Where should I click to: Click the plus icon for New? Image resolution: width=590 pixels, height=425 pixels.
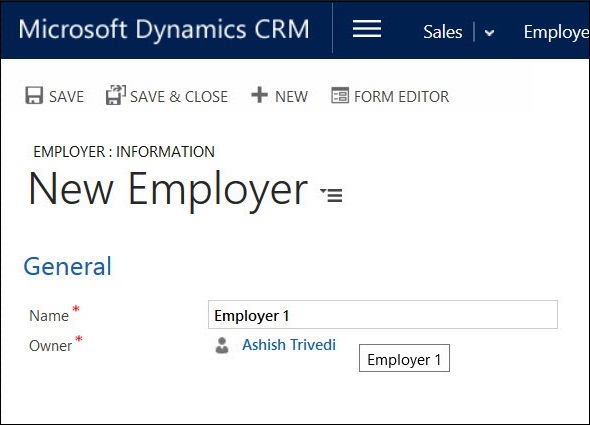tap(259, 94)
